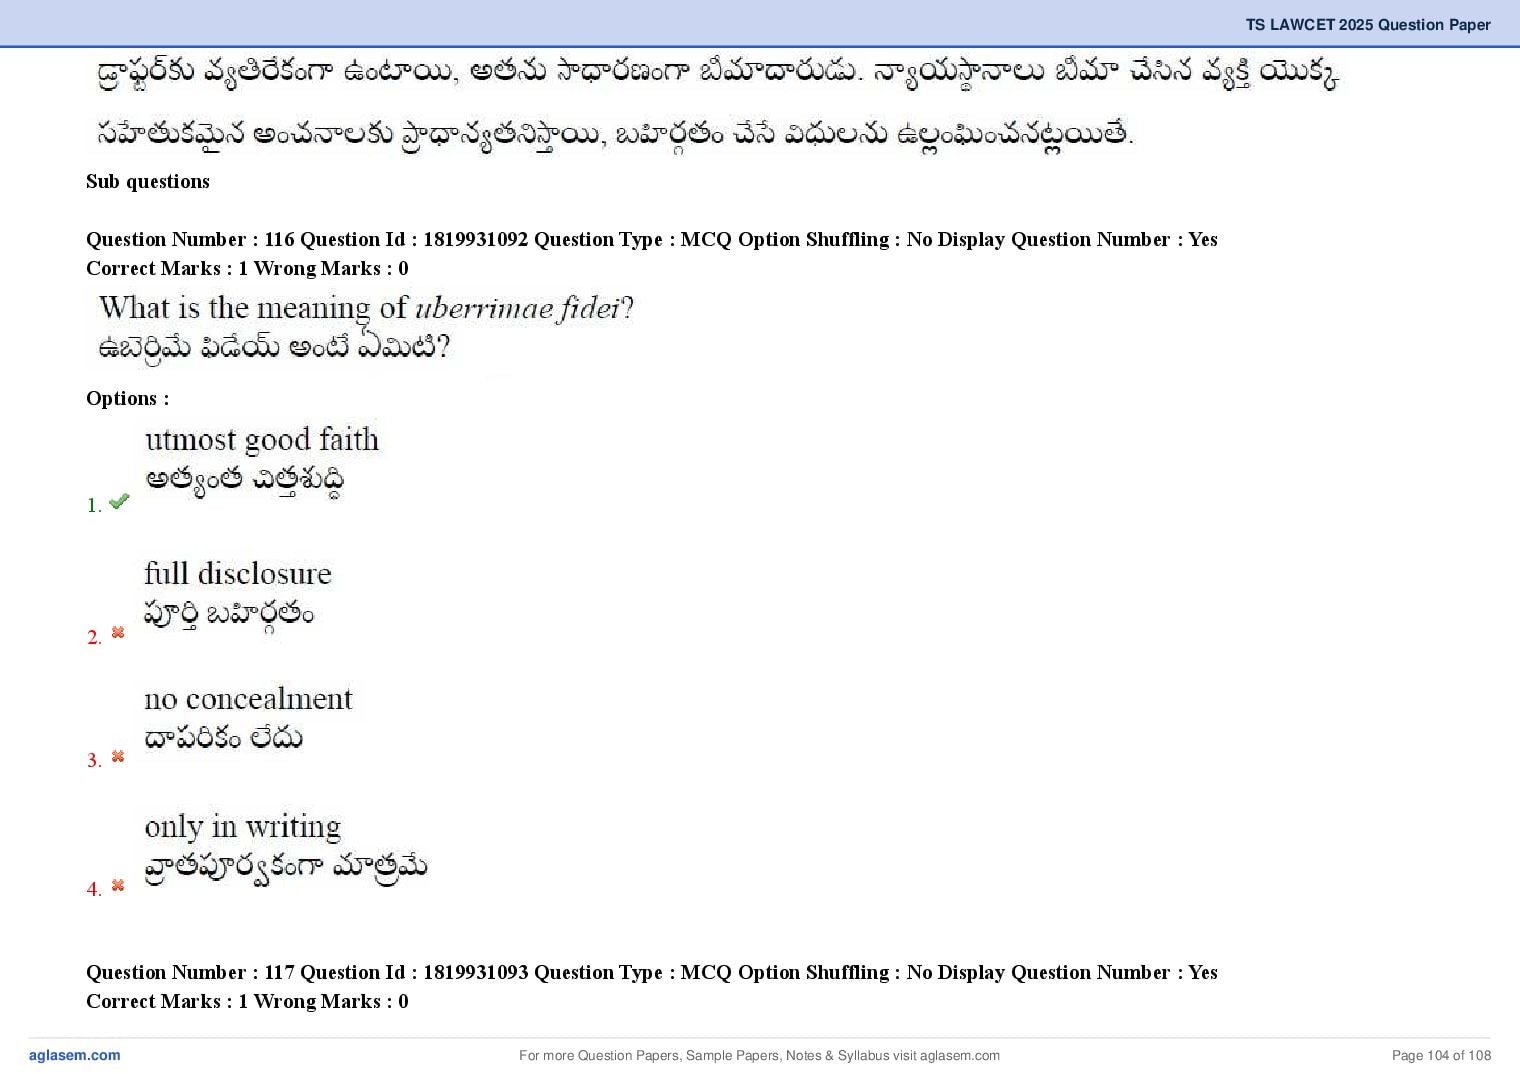Click 'Correct Marks : 1' under question 116
The width and height of the screenshot is (1520, 1074).
pyautogui.click(x=165, y=268)
